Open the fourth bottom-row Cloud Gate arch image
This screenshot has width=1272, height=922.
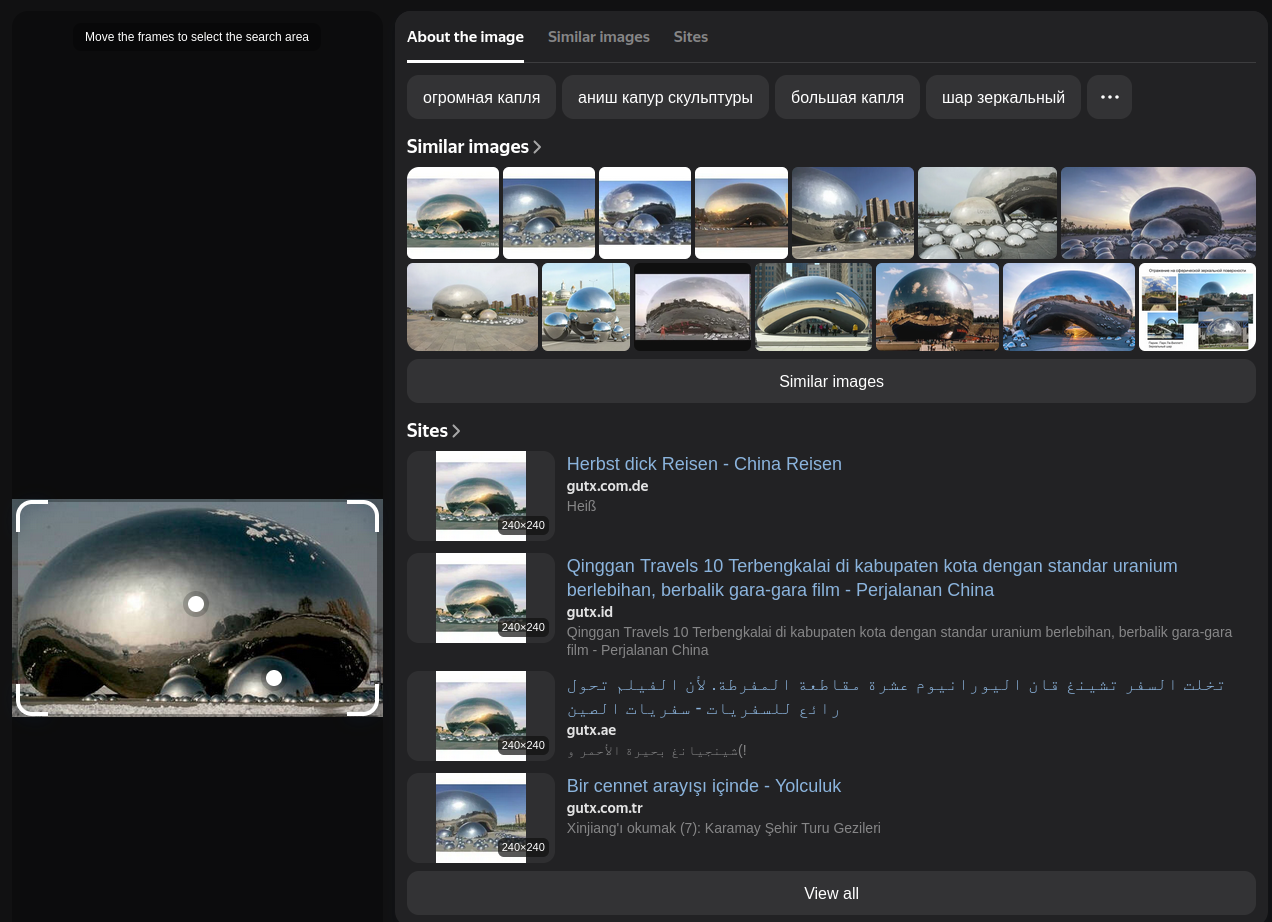(813, 307)
